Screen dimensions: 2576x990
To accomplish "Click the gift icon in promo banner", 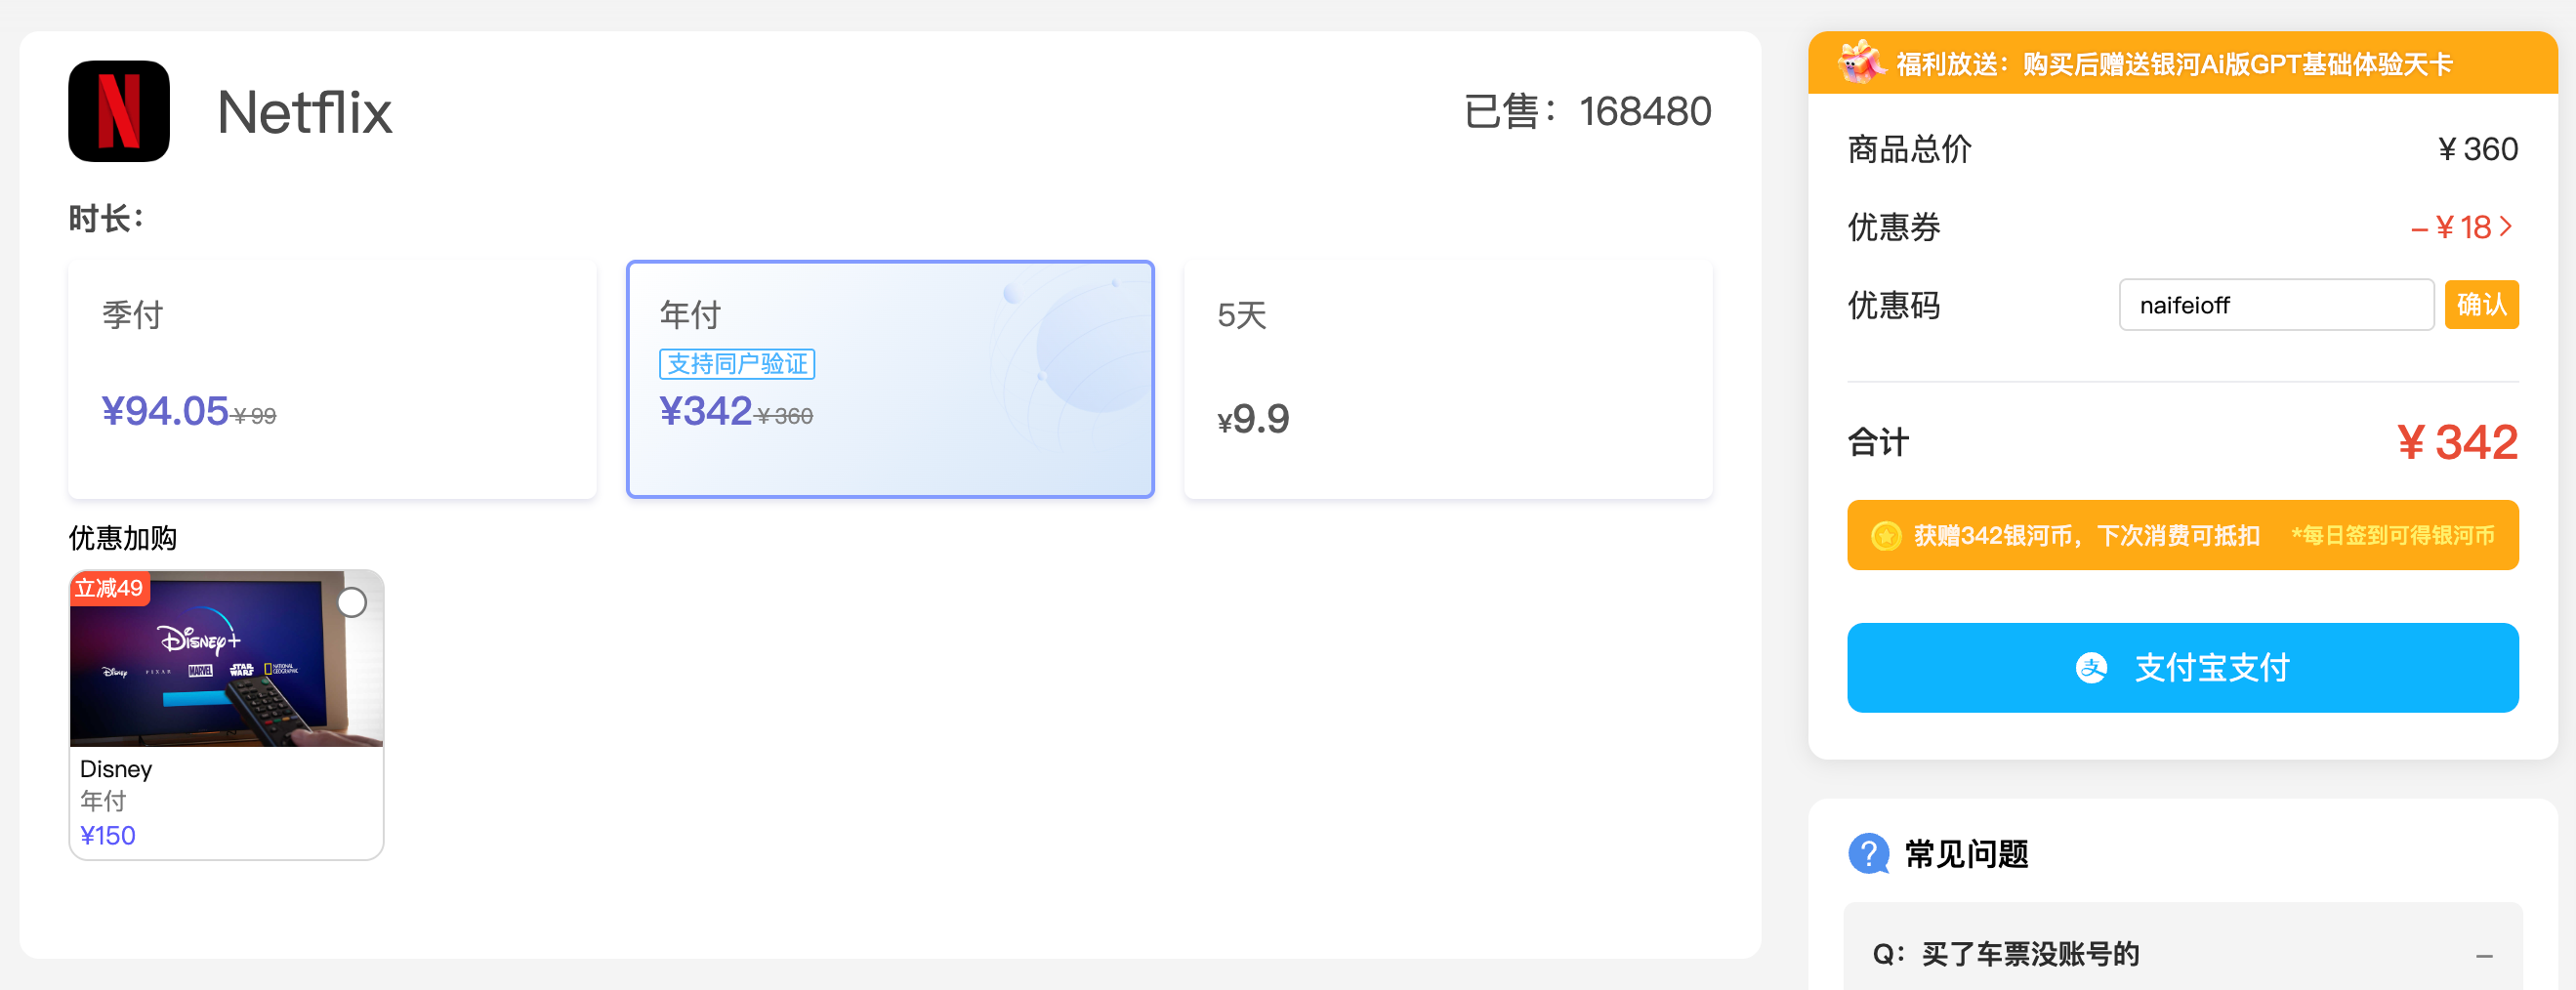I will point(1859,63).
